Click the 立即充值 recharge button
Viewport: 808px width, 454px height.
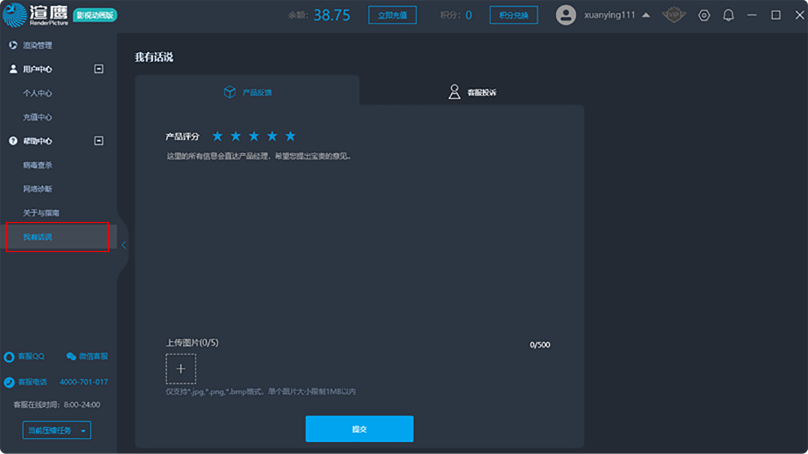tap(392, 15)
